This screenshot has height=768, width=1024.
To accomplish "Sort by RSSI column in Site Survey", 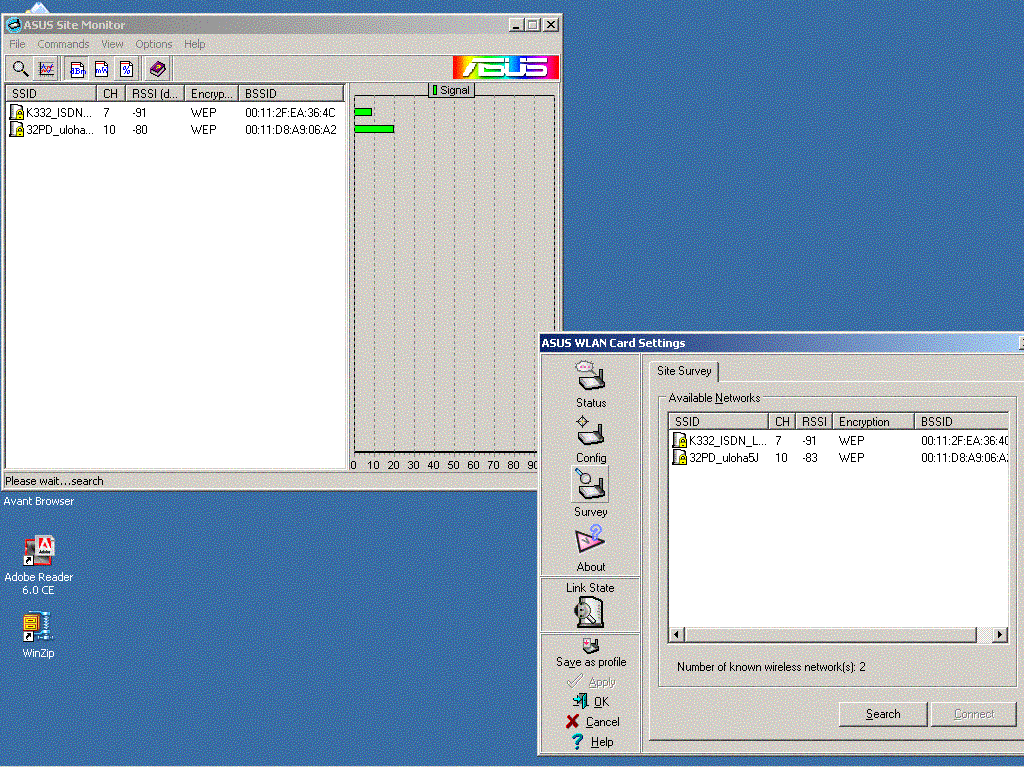I will point(814,421).
